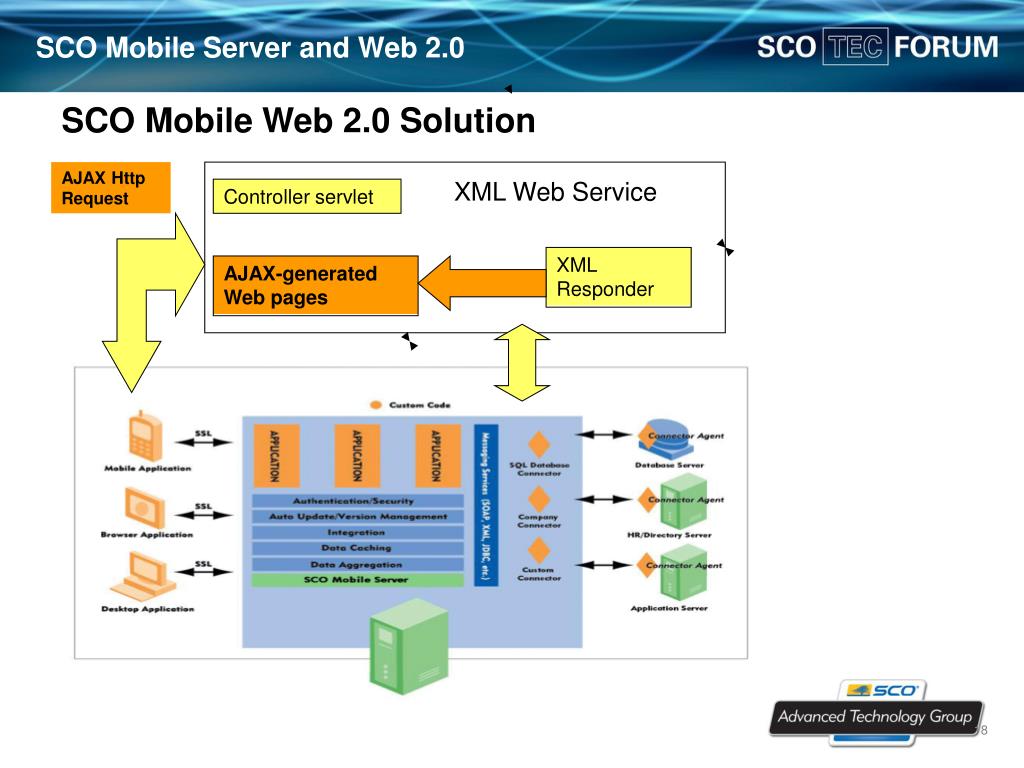Click the AJAX Http Request box

point(110,188)
